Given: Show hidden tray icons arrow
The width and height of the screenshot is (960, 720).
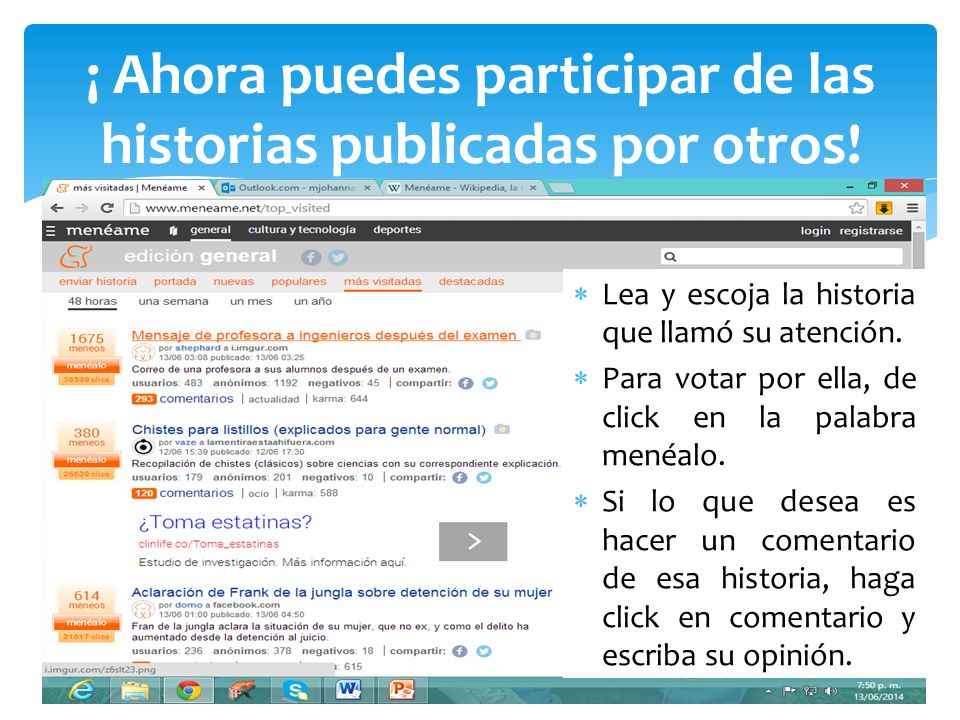Looking at the screenshot, I should 768,691.
